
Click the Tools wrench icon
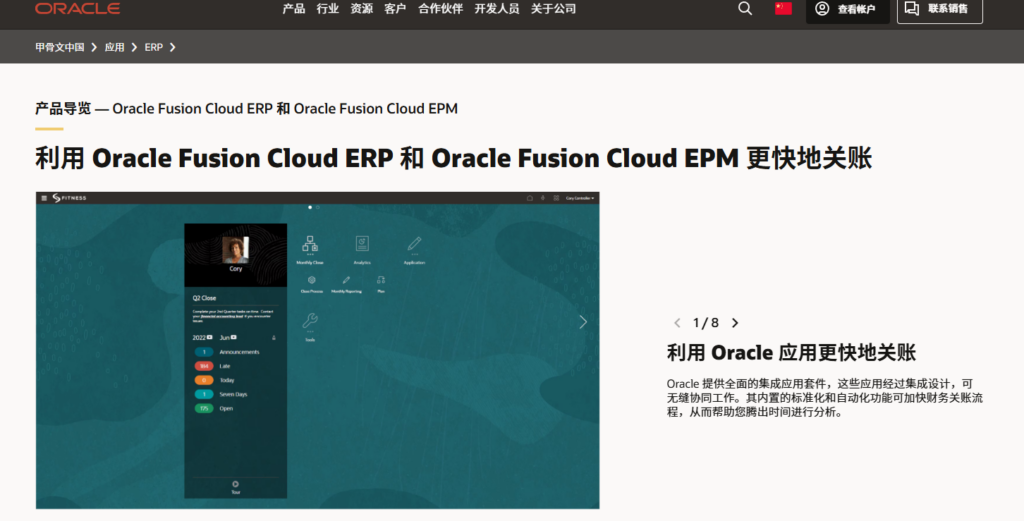[x=310, y=321]
